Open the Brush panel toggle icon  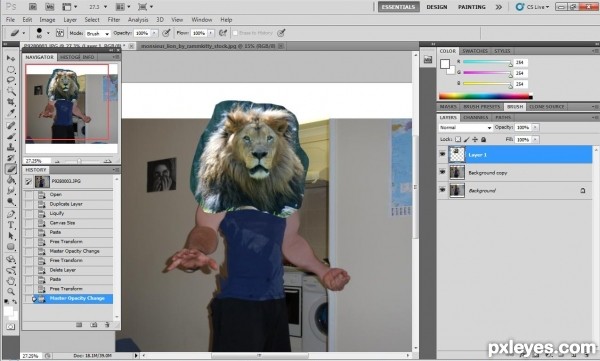click(x=60, y=33)
